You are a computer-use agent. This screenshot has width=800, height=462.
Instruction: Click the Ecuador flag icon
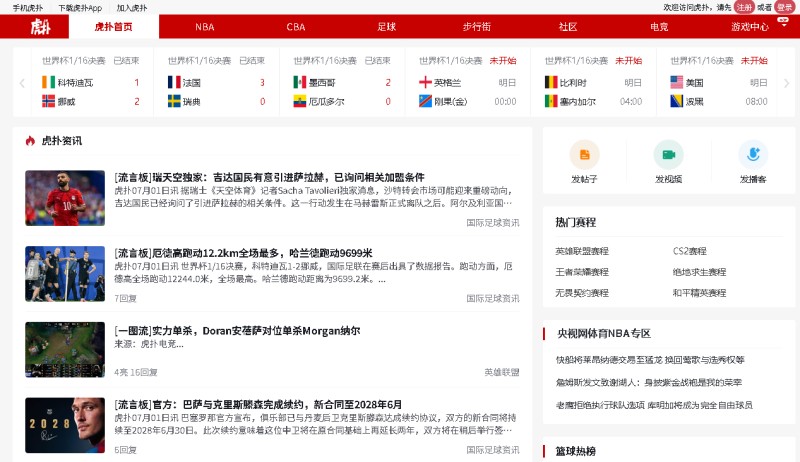pos(299,101)
